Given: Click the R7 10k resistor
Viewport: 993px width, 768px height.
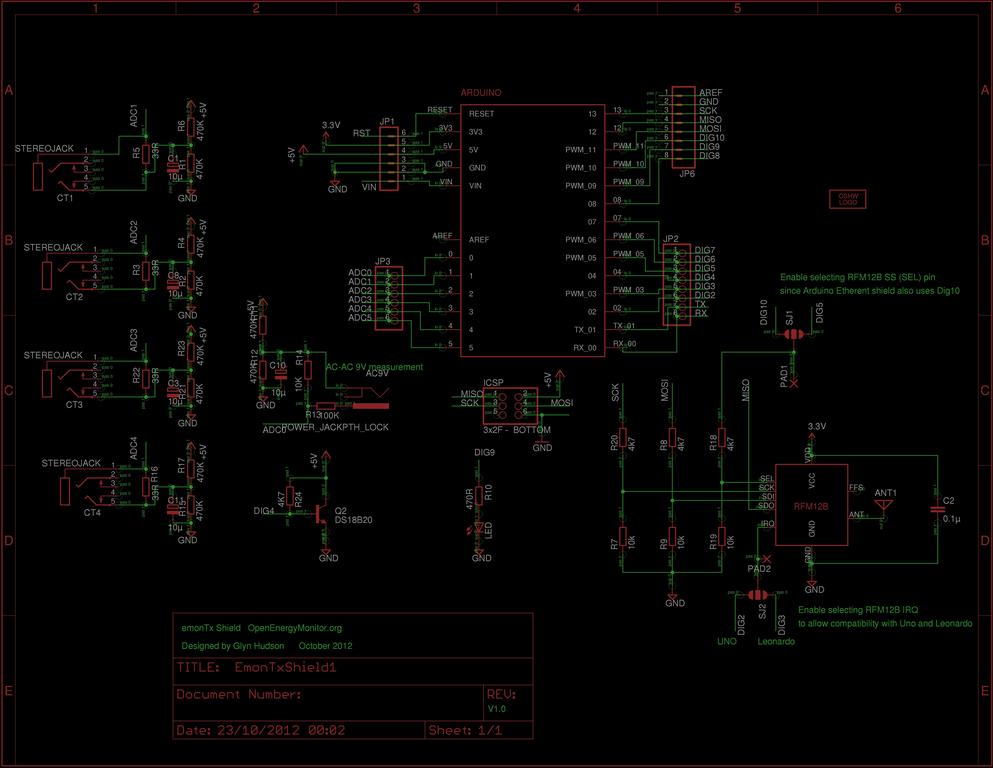Looking at the screenshot, I should tap(623, 536).
